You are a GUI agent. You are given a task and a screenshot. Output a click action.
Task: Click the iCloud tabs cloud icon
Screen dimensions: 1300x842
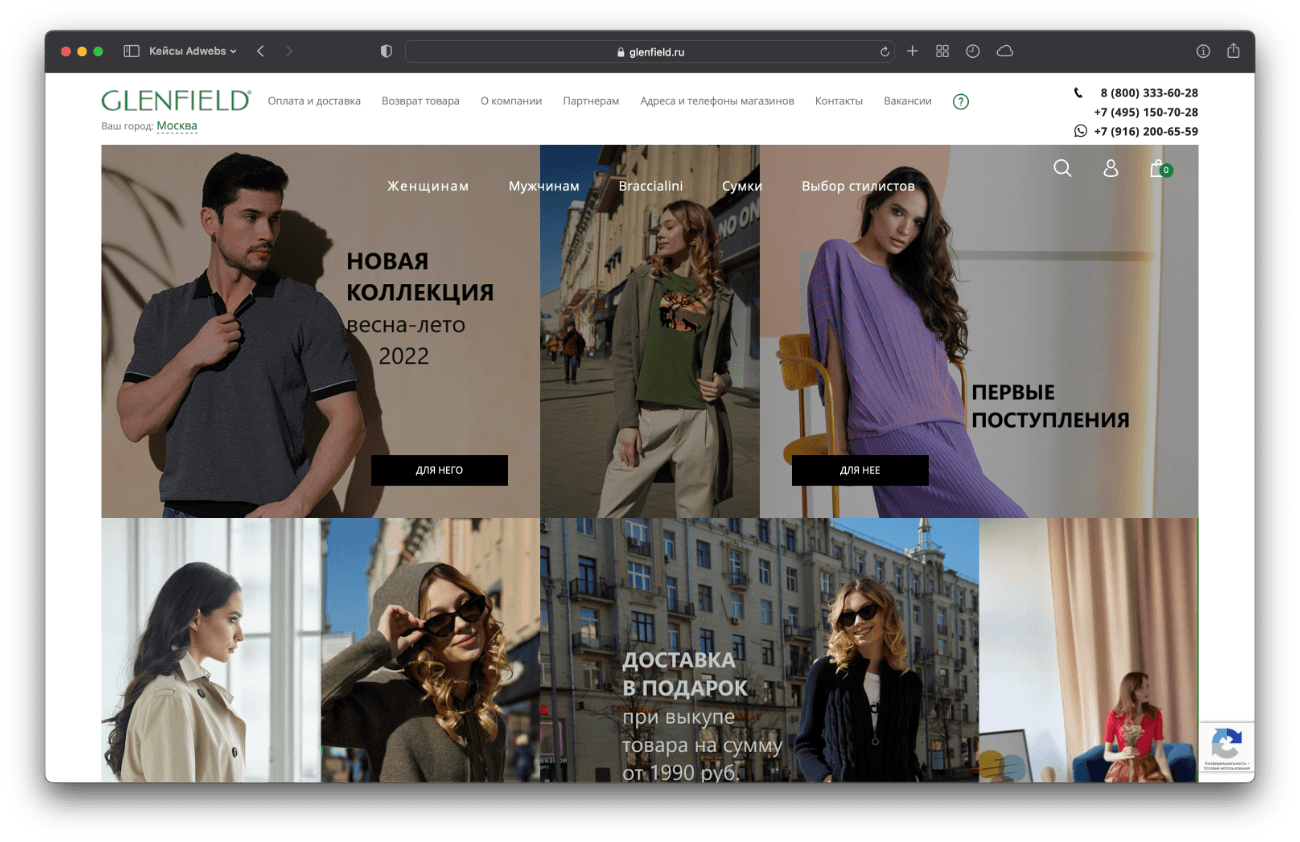click(x=1005, y=51)
